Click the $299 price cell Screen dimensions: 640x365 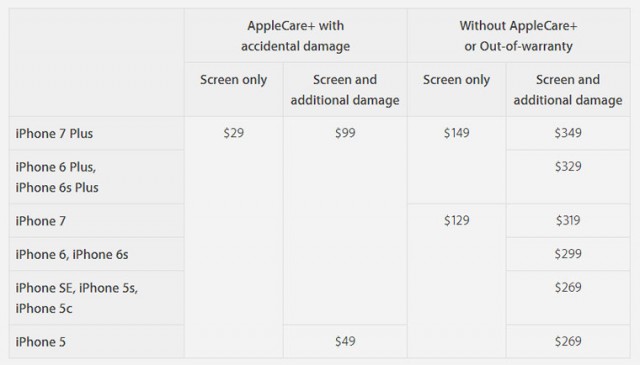(x=568, y=254)
